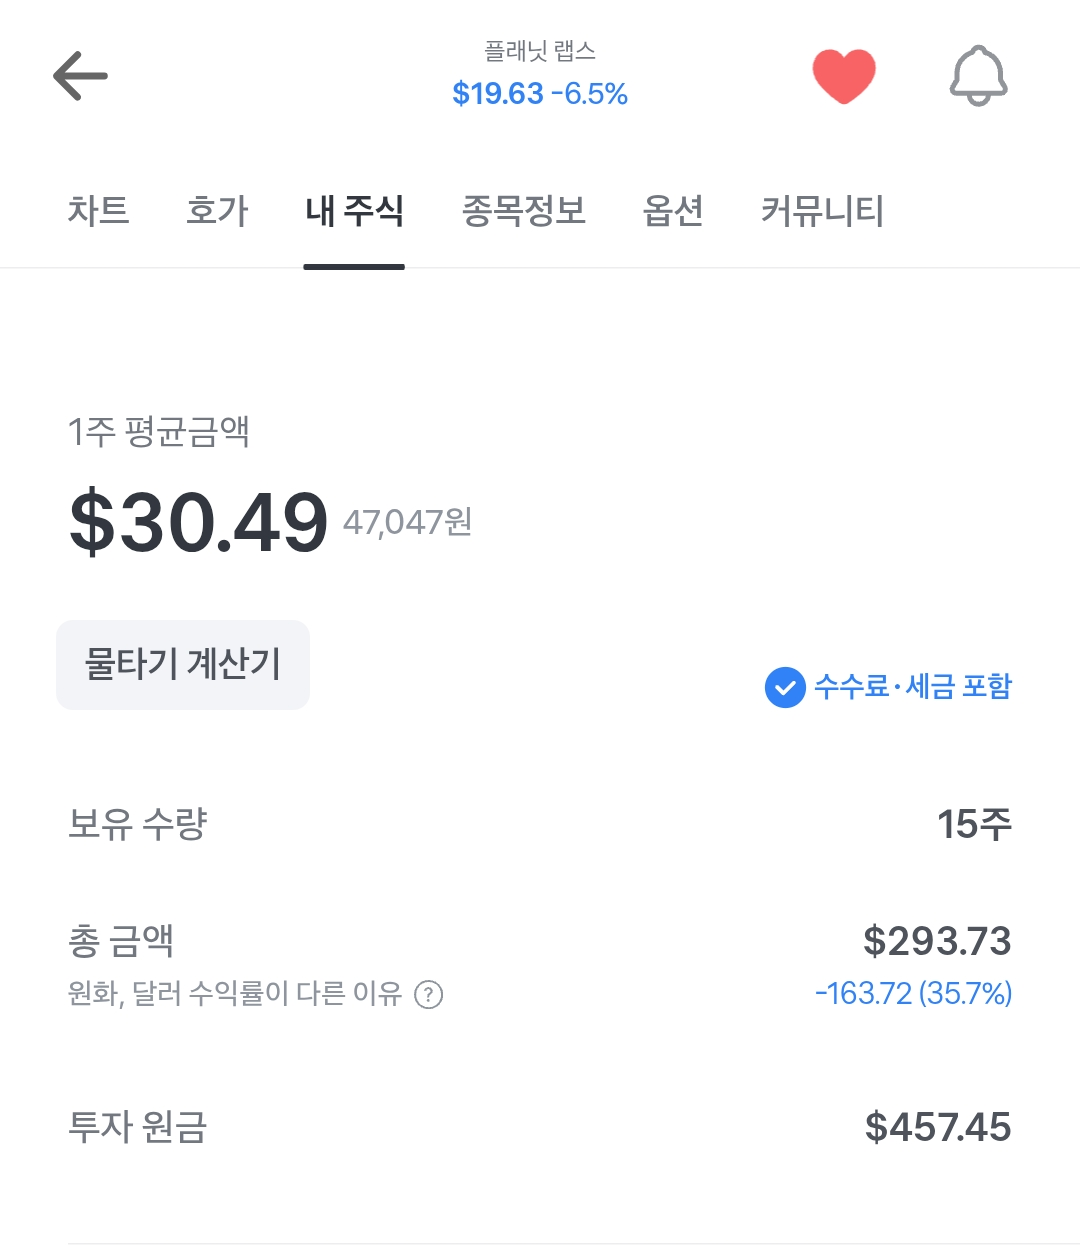Tap the $19.63 -6.5% price header
1080x1250 pixels.
click(x=540, y=94)
